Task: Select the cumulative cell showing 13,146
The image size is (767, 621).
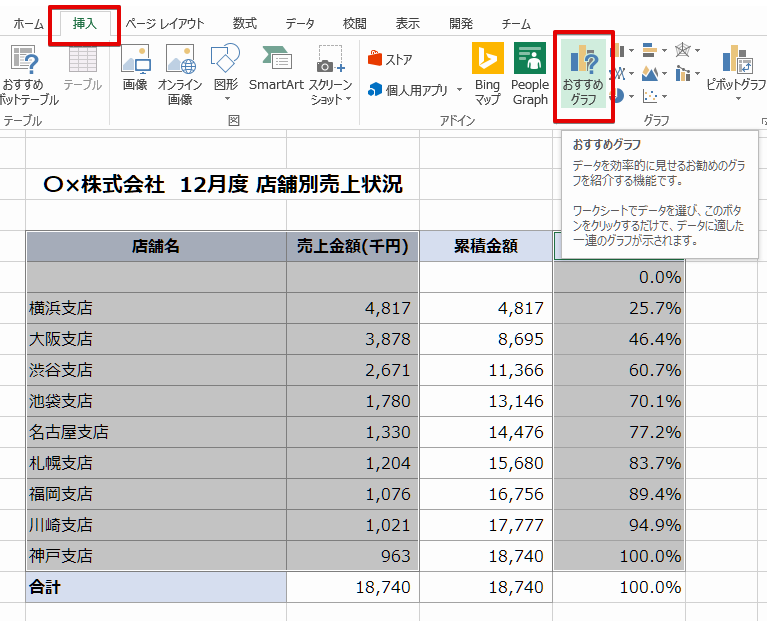Action: coord(486,401)
